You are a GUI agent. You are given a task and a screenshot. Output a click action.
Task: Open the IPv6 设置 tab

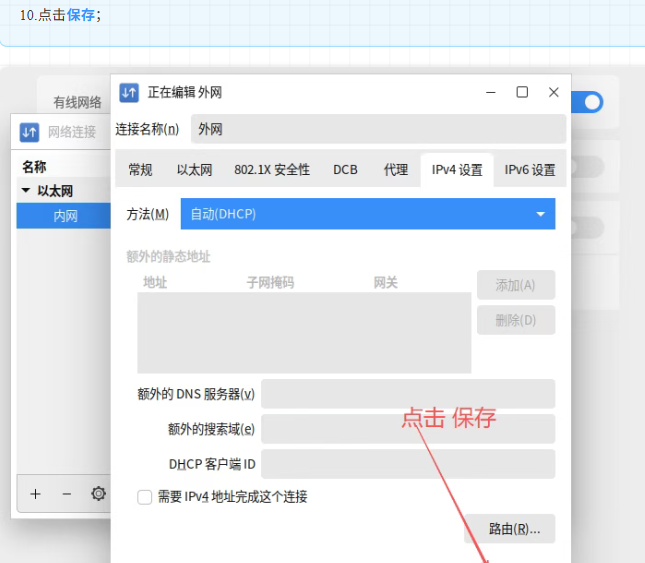tap(529, 170)
